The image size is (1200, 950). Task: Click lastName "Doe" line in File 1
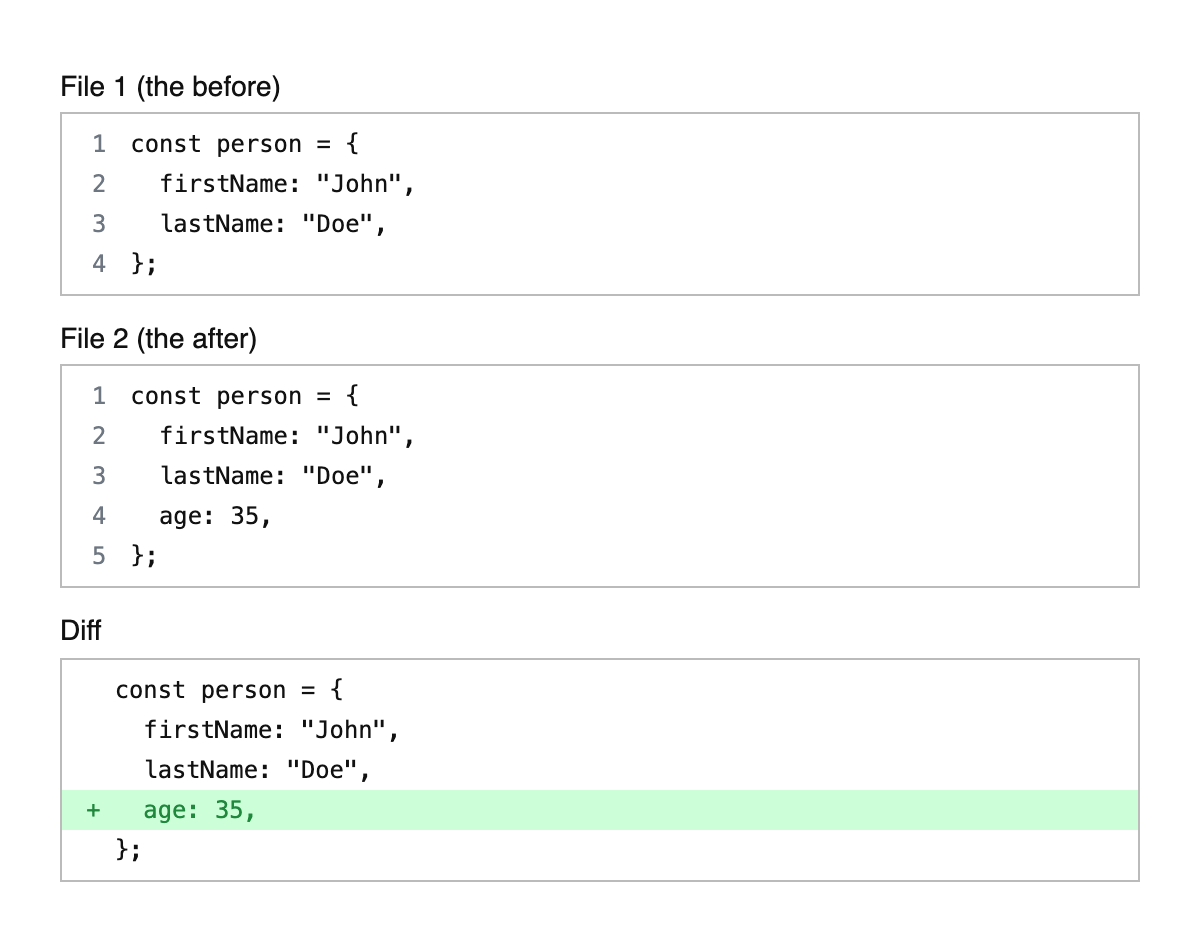pos(272,224)
